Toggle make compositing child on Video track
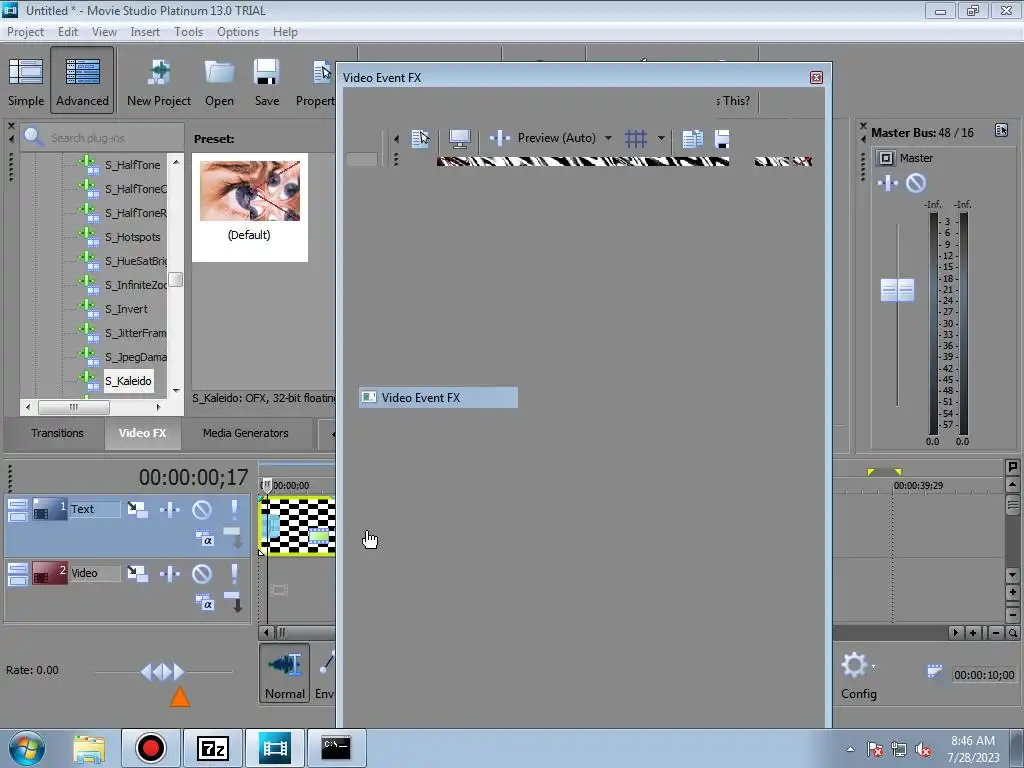 tap(233, 602)
